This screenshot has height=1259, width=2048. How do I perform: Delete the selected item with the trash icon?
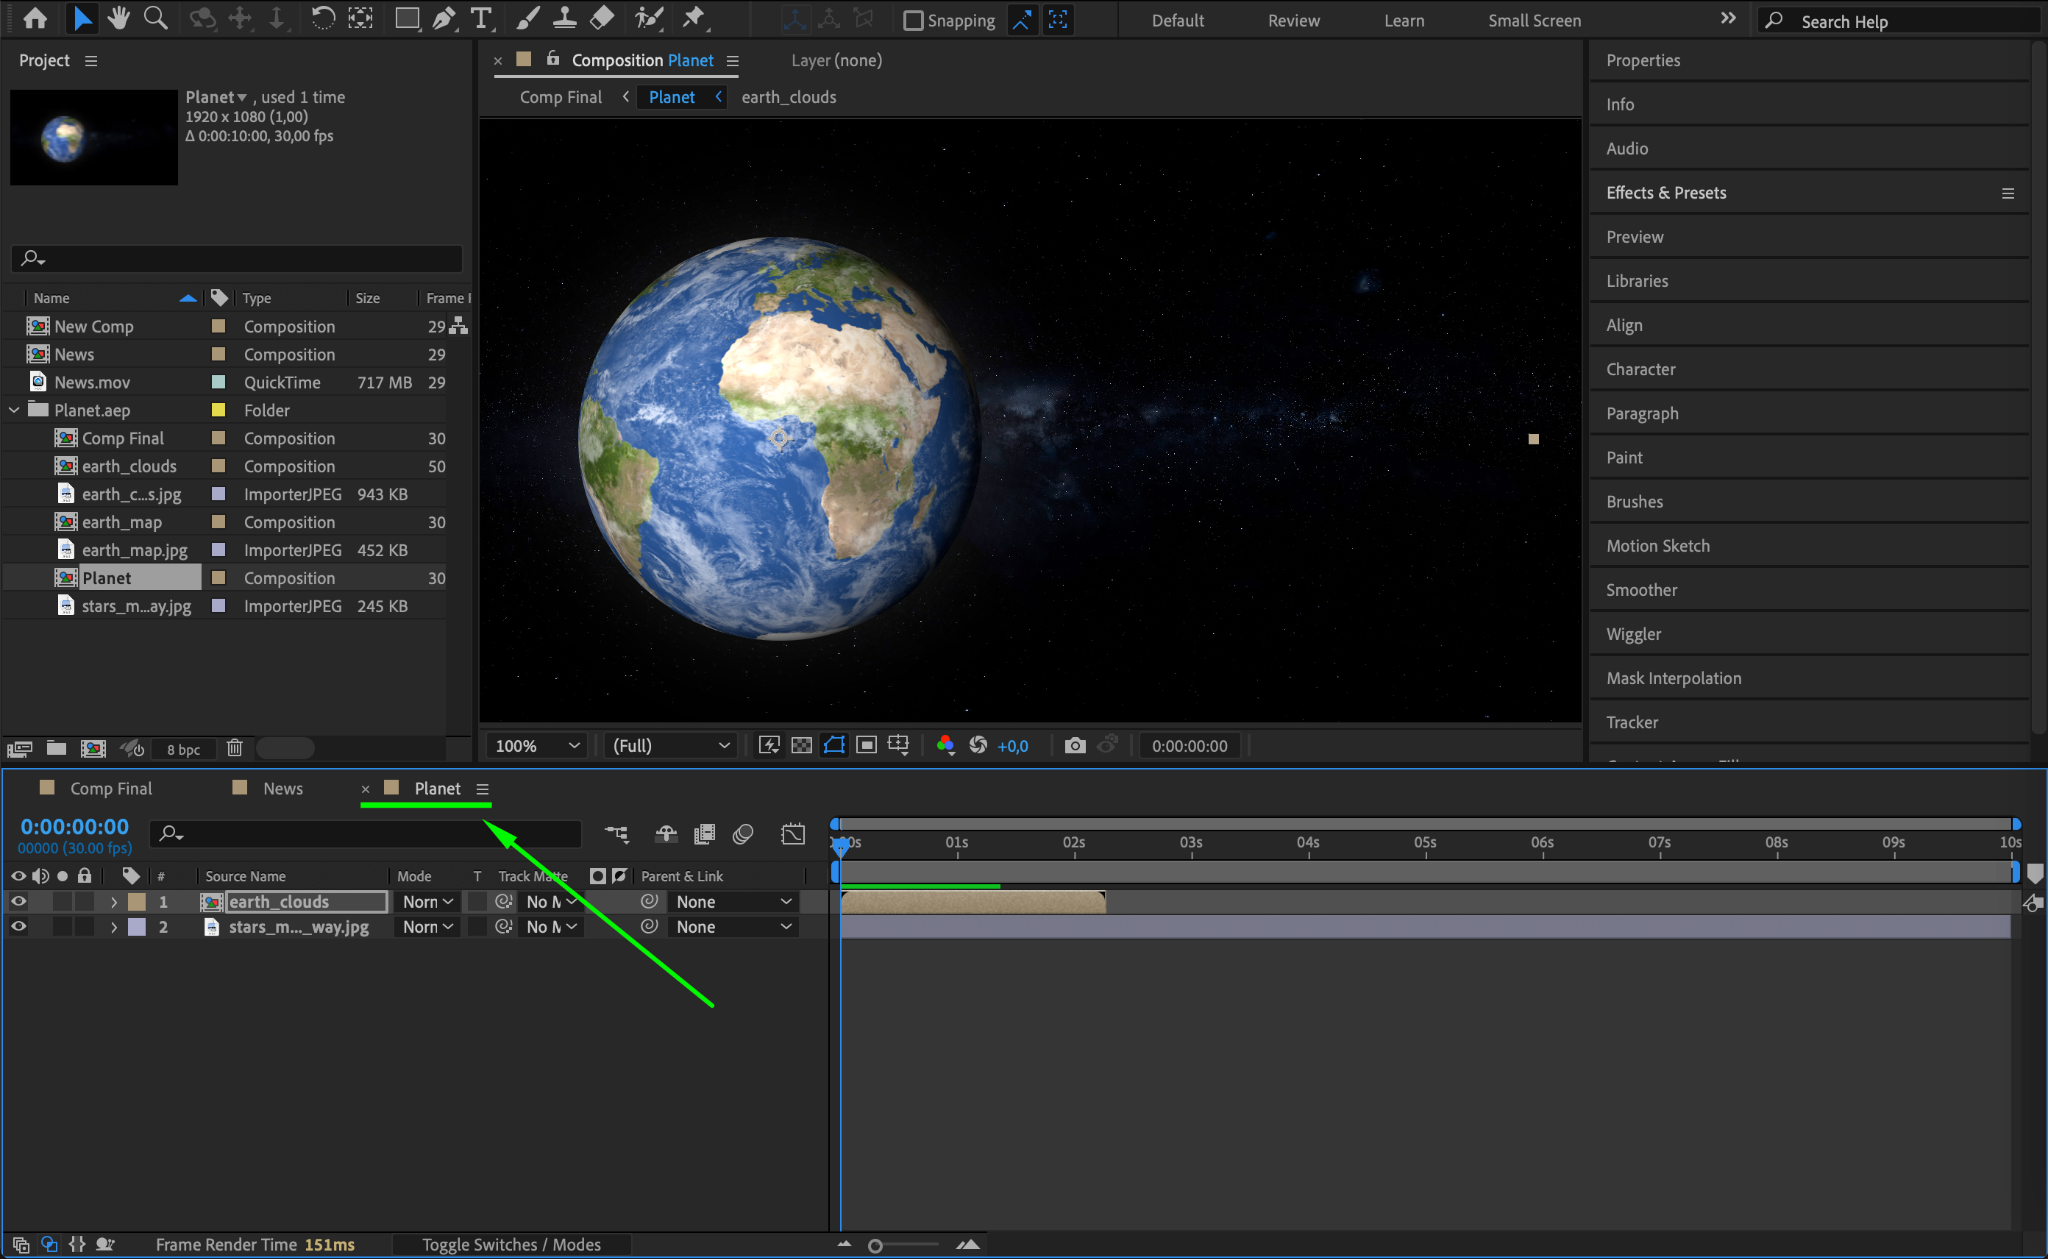[x=234, y=748]
